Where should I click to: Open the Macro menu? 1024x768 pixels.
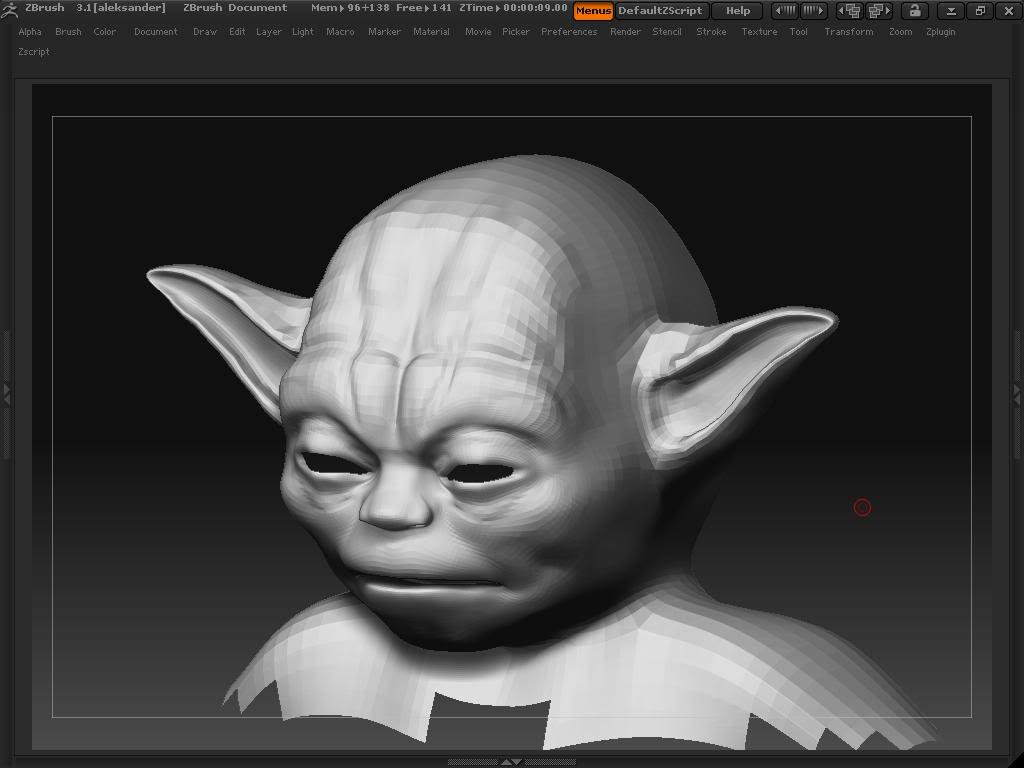pos(340,31)
